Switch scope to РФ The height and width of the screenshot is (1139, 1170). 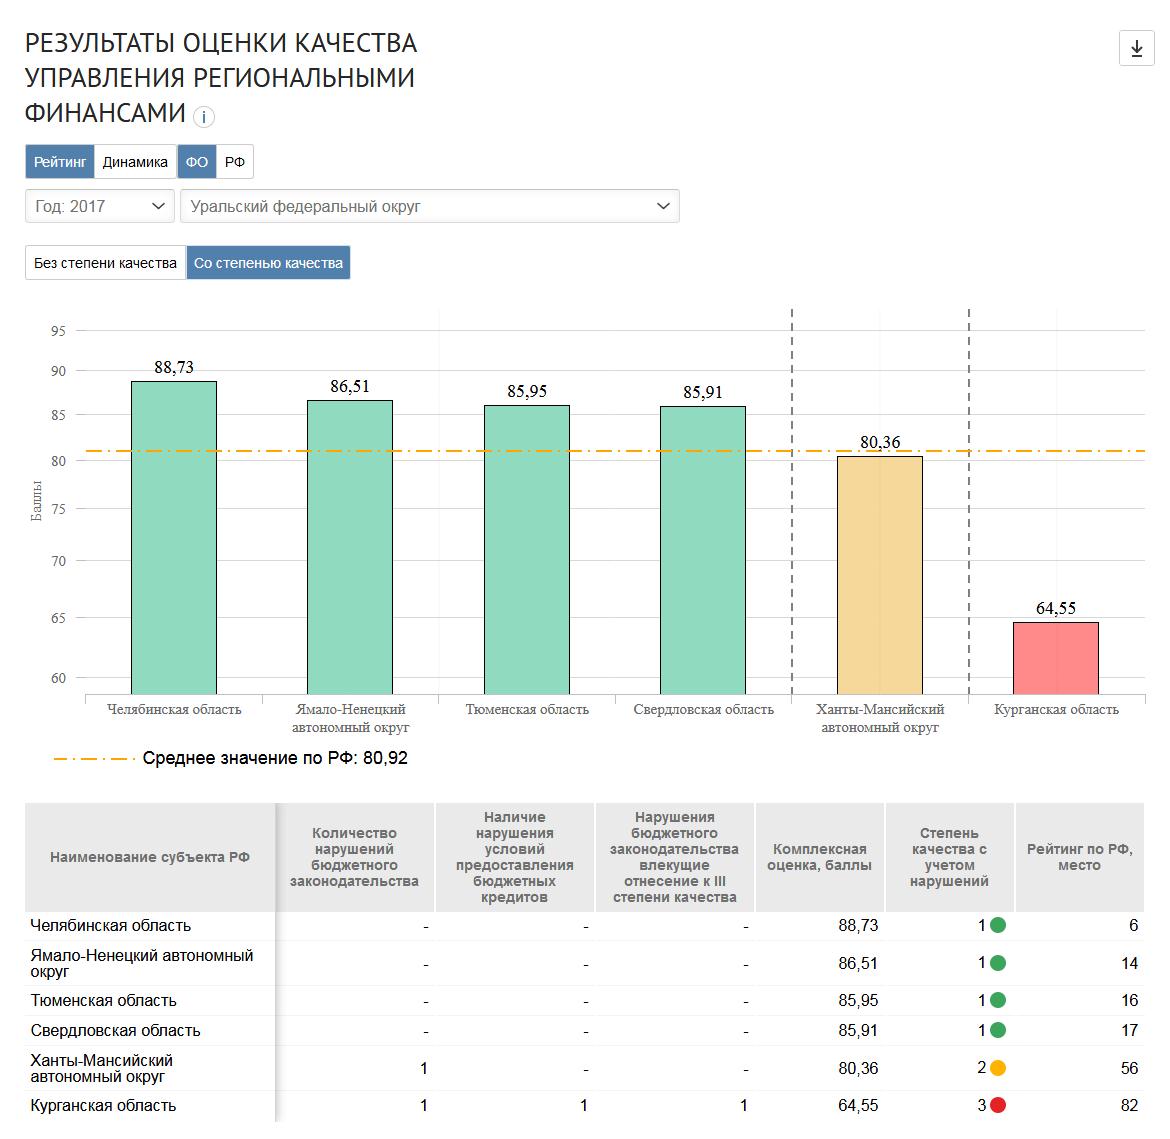pyautogui.click(x=235, y=162)
